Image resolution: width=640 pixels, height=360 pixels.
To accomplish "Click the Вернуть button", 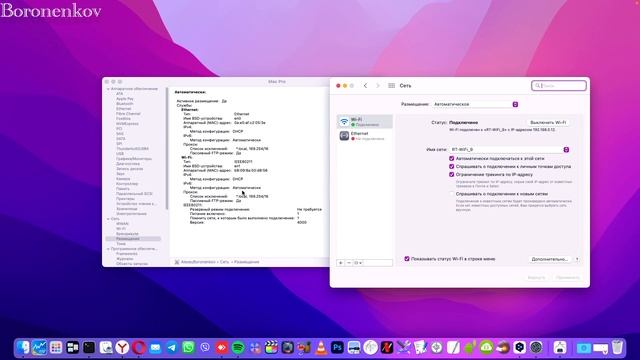I will click(536, 278).
